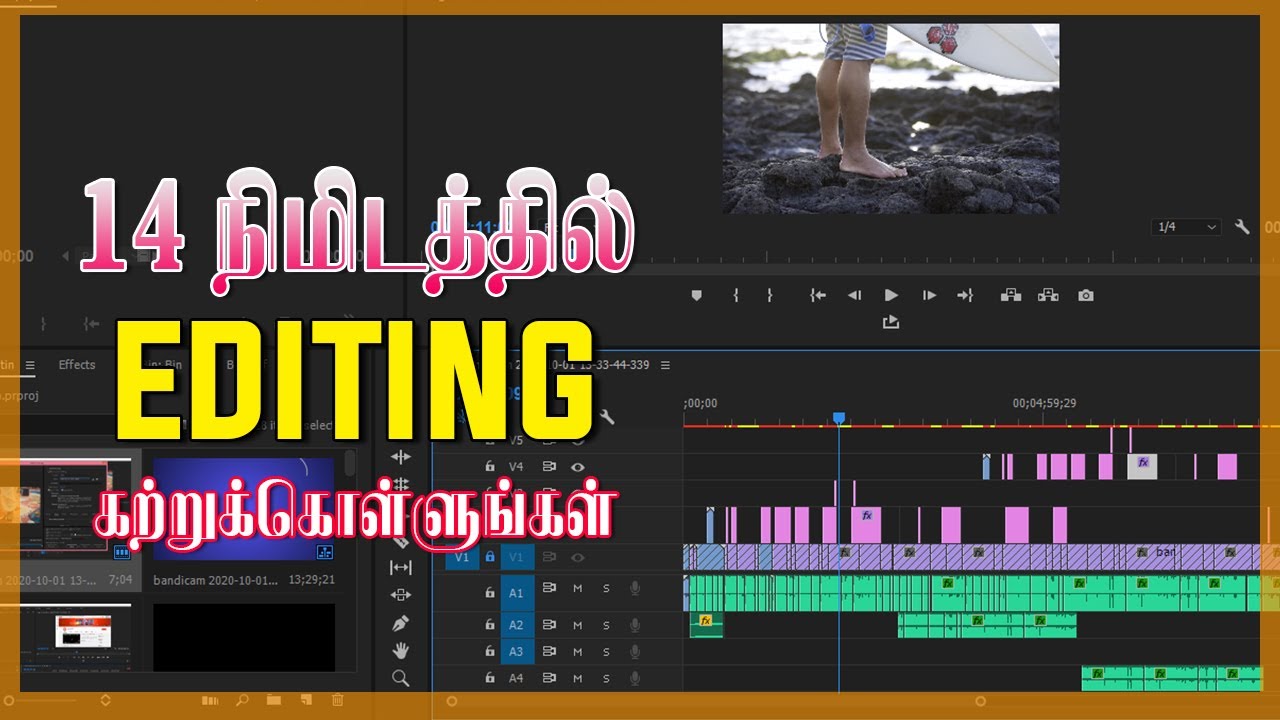Toggle V1 track targeting
Image resolution: width=1280 pixels, height=720 pixels.
click(x=517, y=557)
